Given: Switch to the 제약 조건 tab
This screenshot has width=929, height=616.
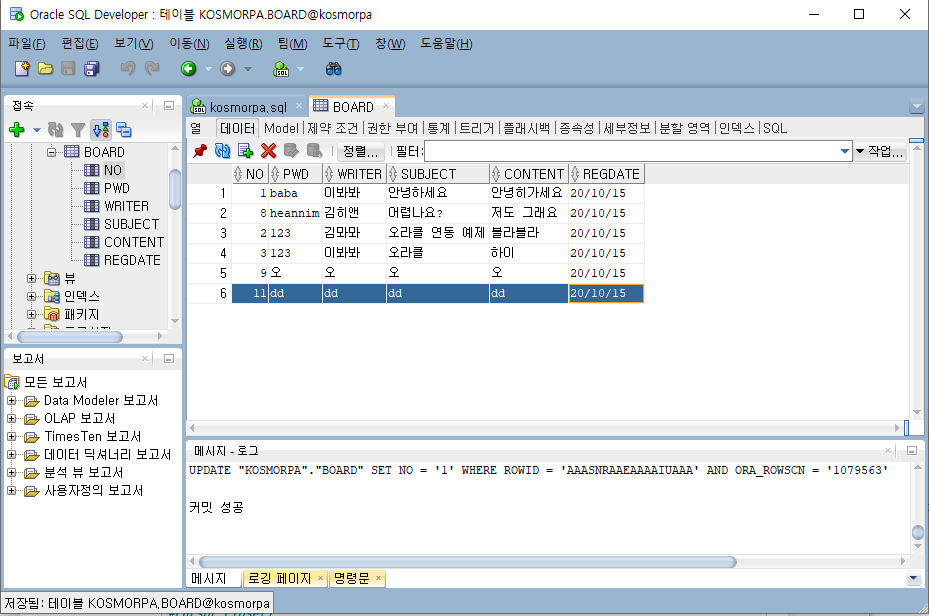Looking at the screenshot, I should [x=333, y=129].
